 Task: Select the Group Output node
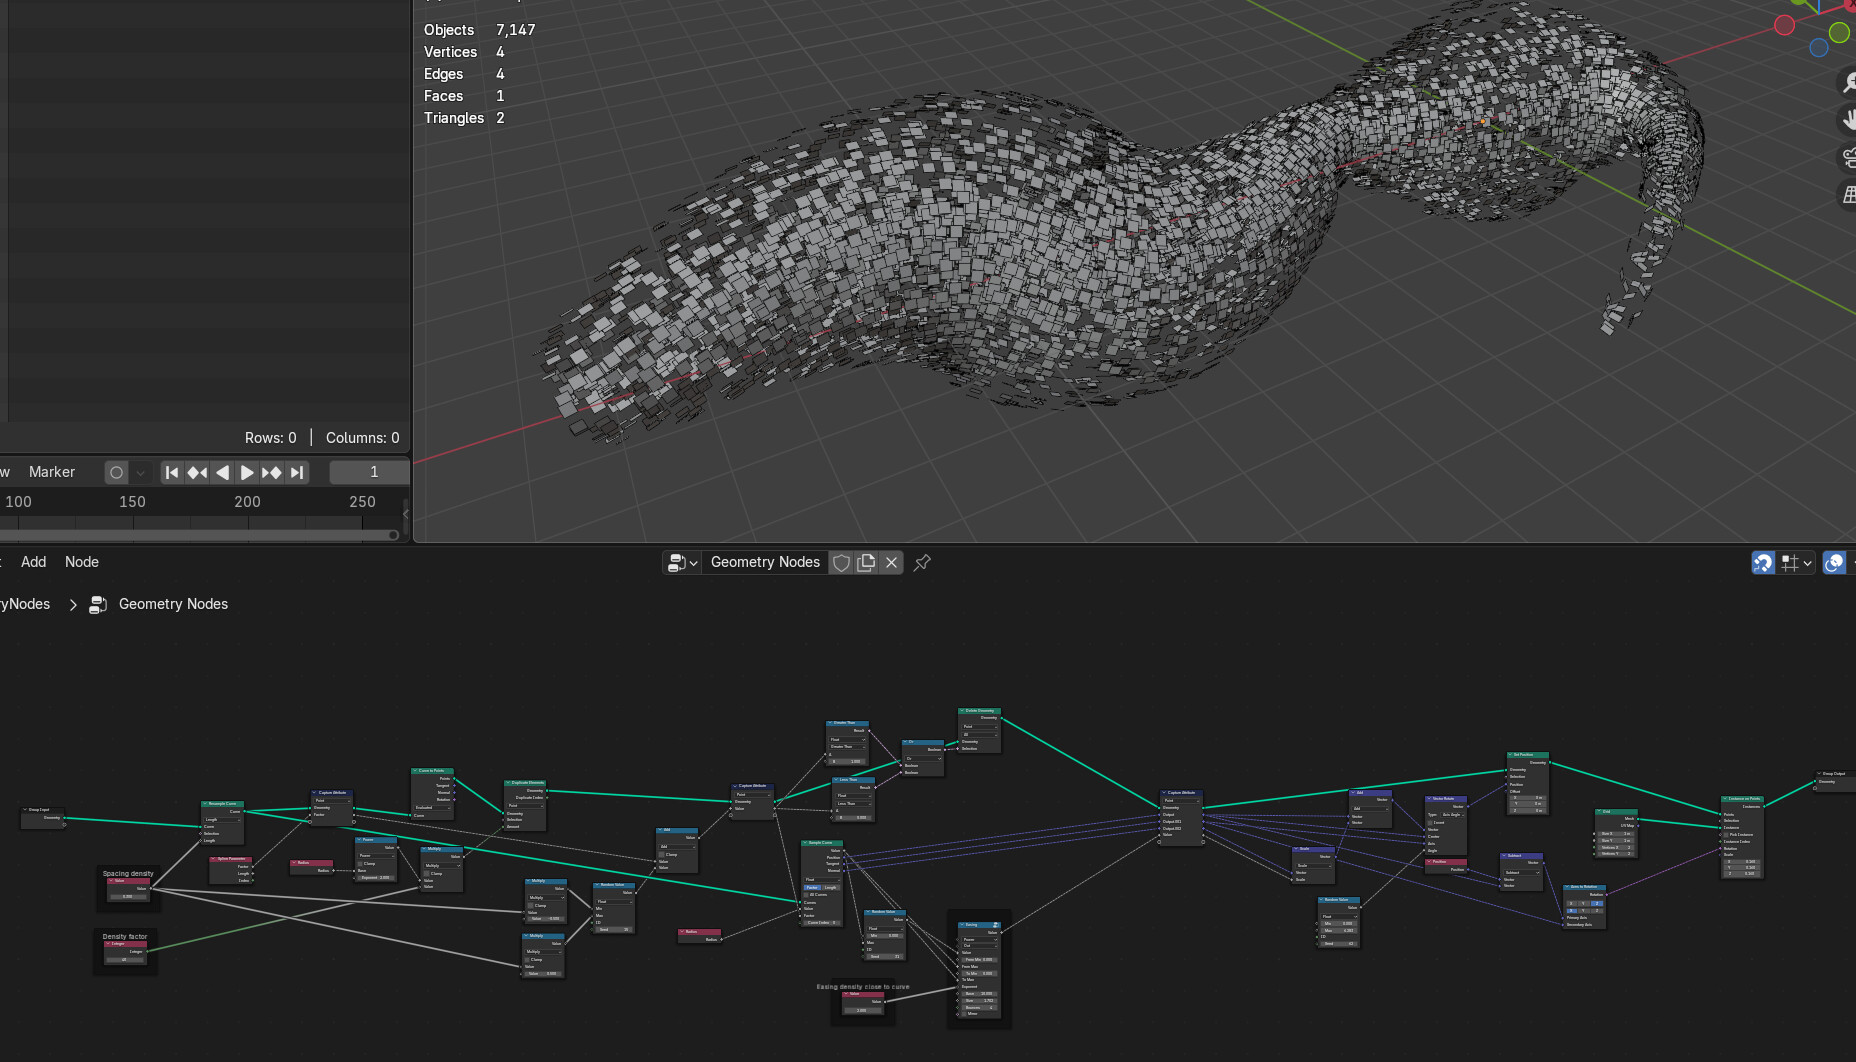(1836, 779)
